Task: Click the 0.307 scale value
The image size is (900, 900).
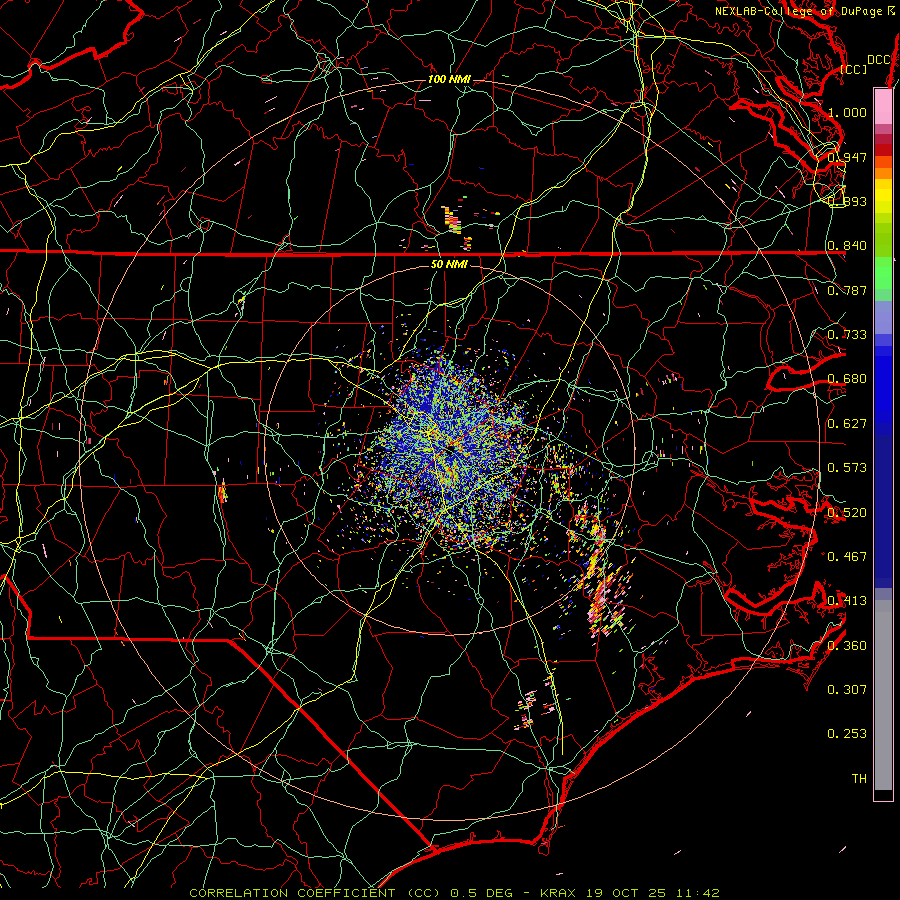Action: (x=847, y=690)
